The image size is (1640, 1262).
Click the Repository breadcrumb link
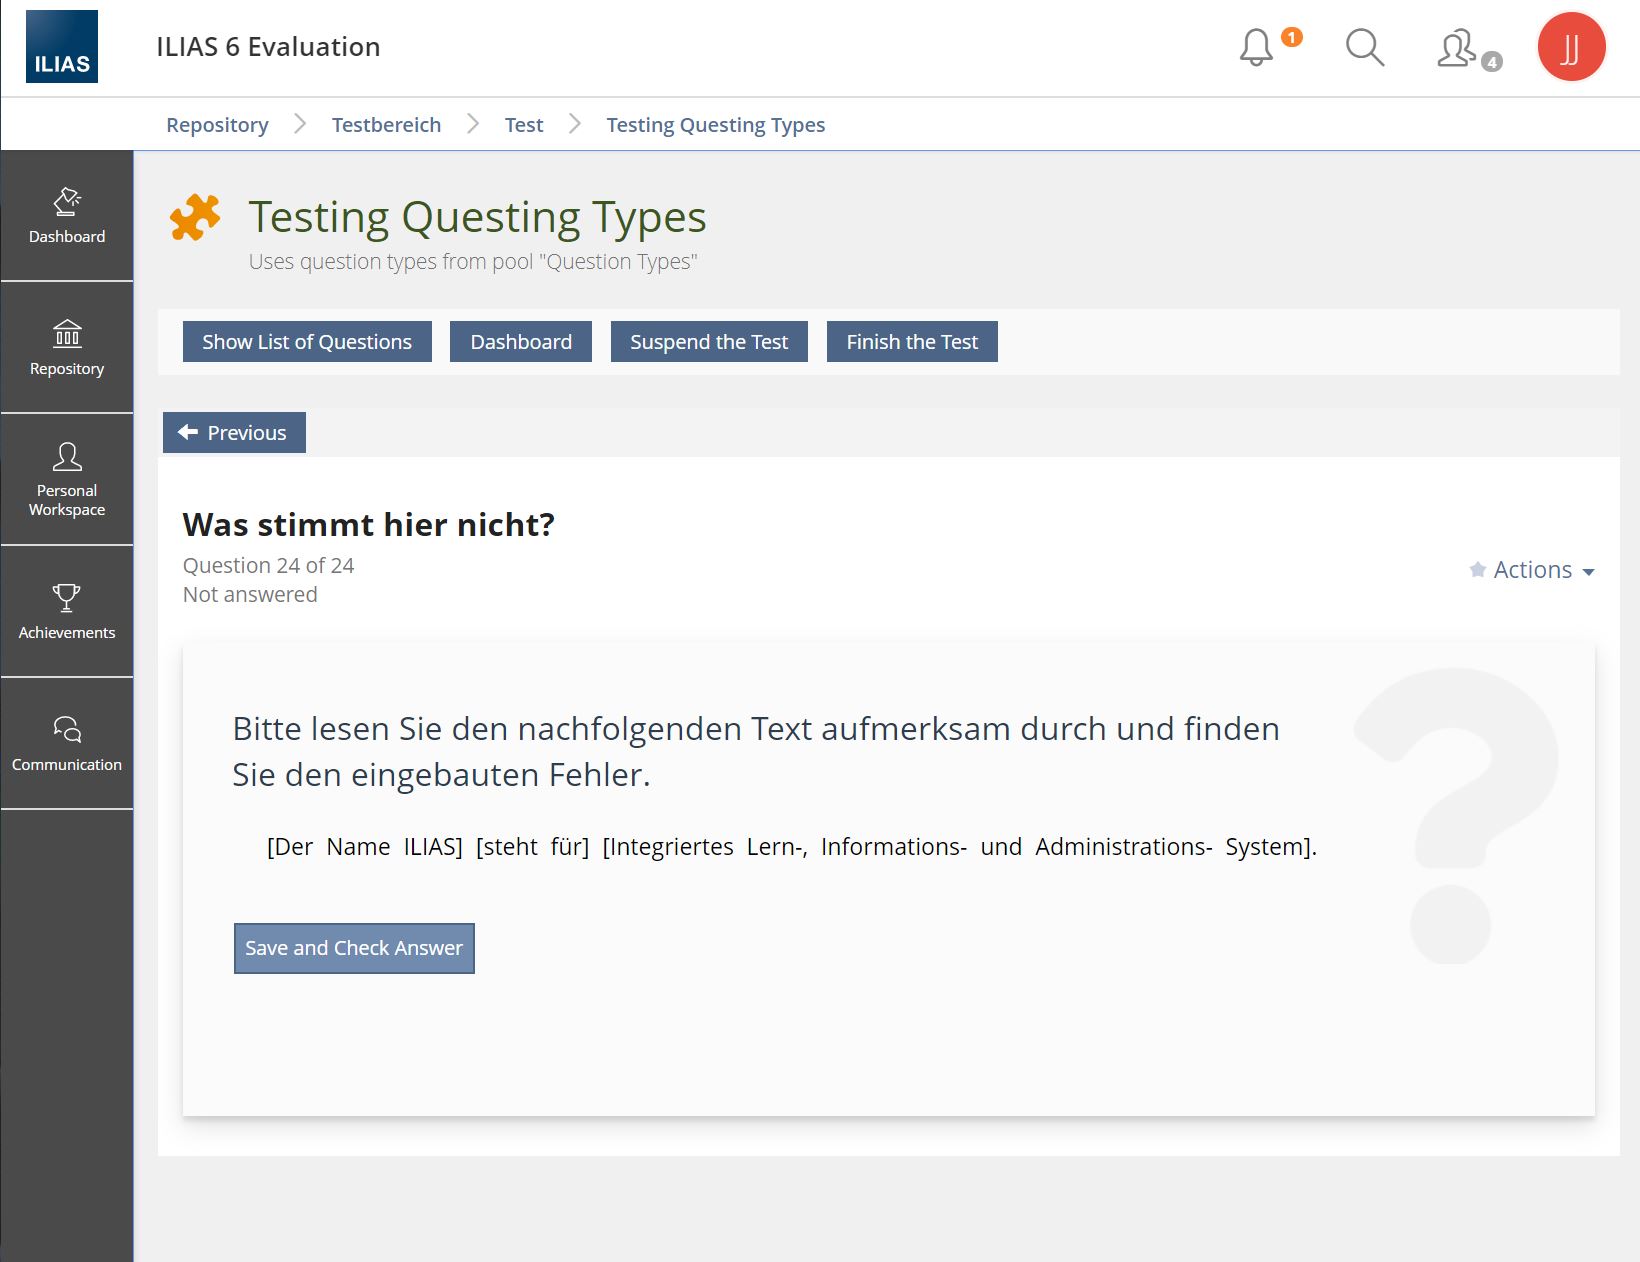[x=217, y=125]
